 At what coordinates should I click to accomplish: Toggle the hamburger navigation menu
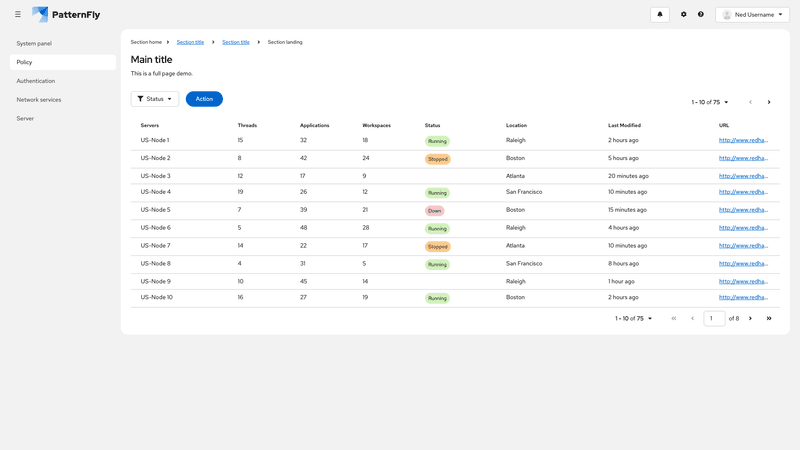click(17, 15)
